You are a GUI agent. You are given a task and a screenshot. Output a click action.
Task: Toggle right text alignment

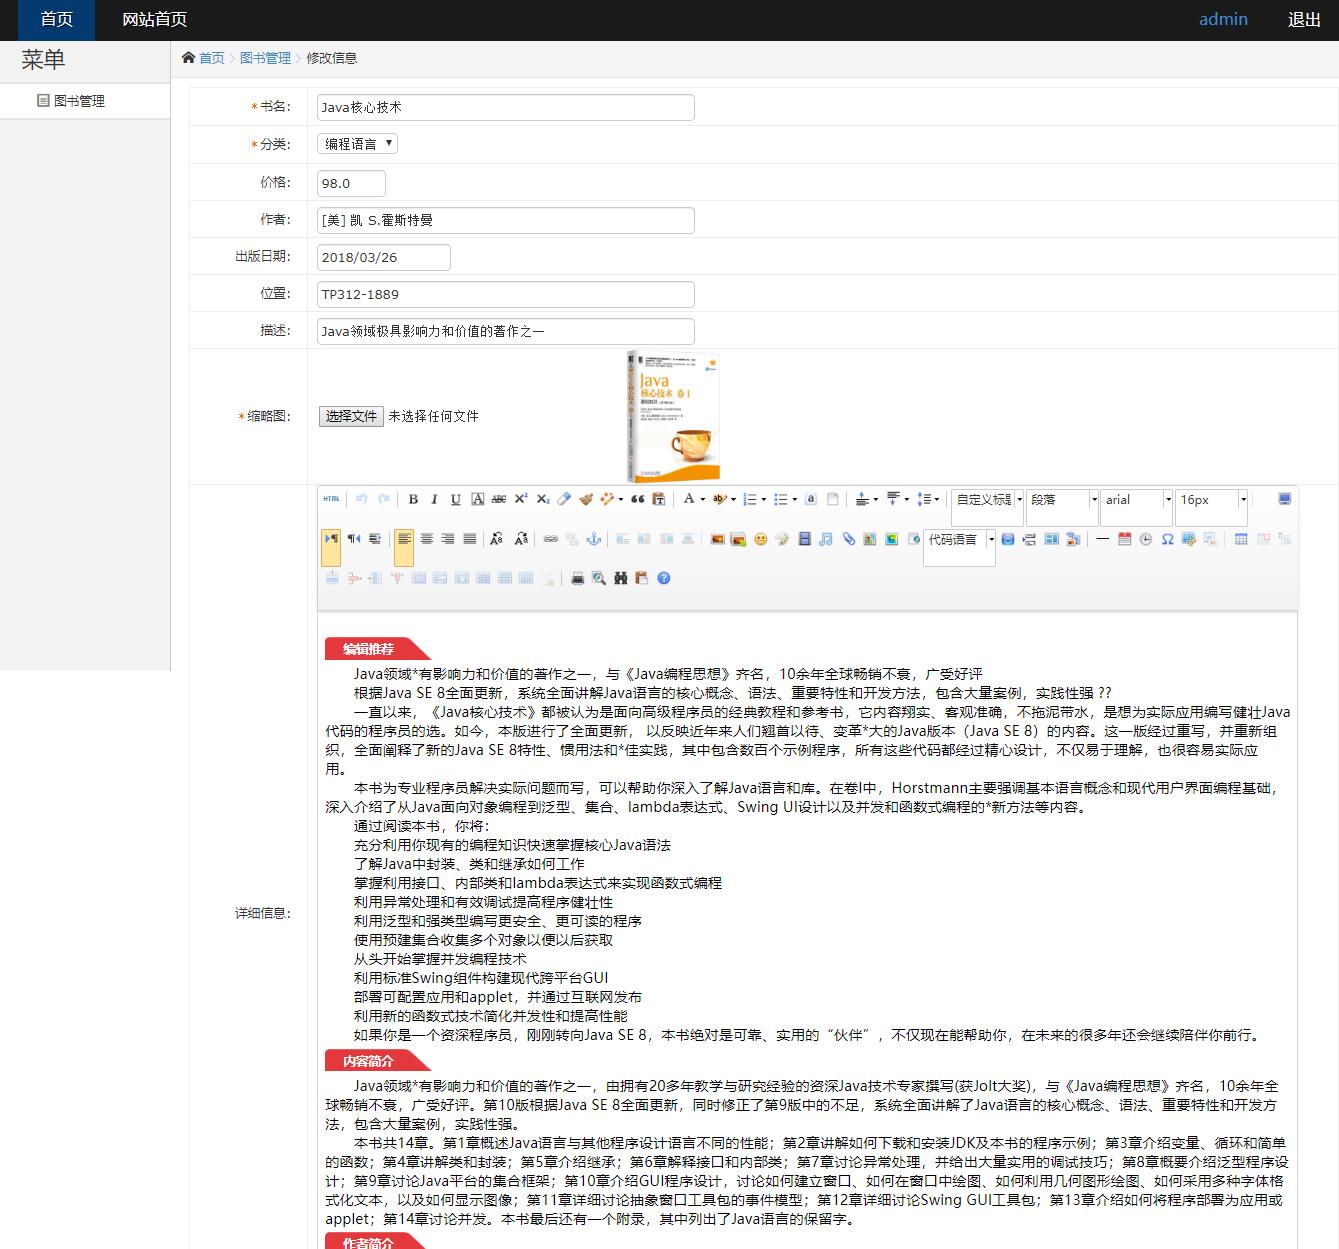[448, 539]
